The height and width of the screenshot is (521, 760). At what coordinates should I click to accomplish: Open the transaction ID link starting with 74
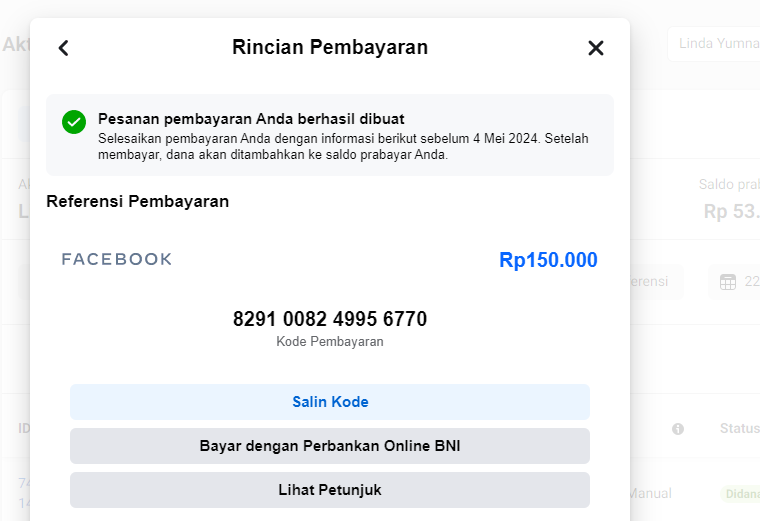(24, 493)
